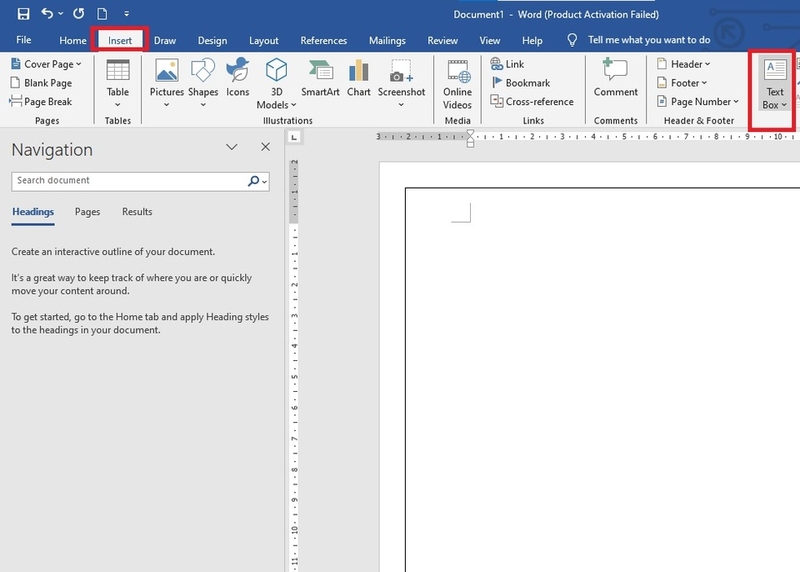Image resolution: width=800 pixels, height=572 pixels.
Task: Open the Shapes gallery
Action: click(x=203, y=80)
